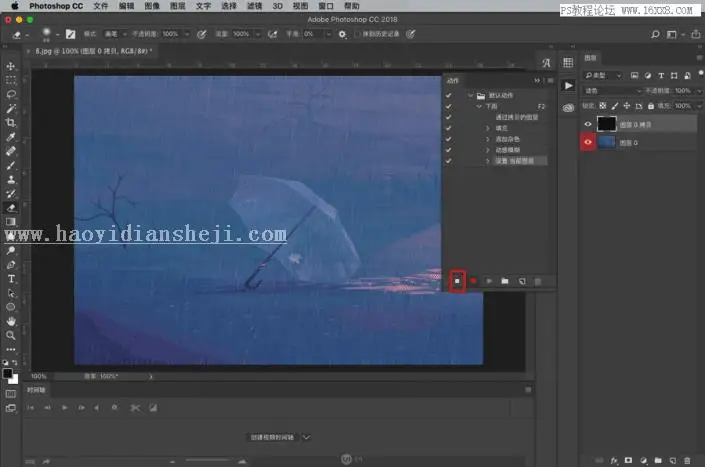Image resolution: width=705 pixels, height=467 pixels.
Task: Open the Actions panel play-shaped dock icon
Action: coord(568,85)
